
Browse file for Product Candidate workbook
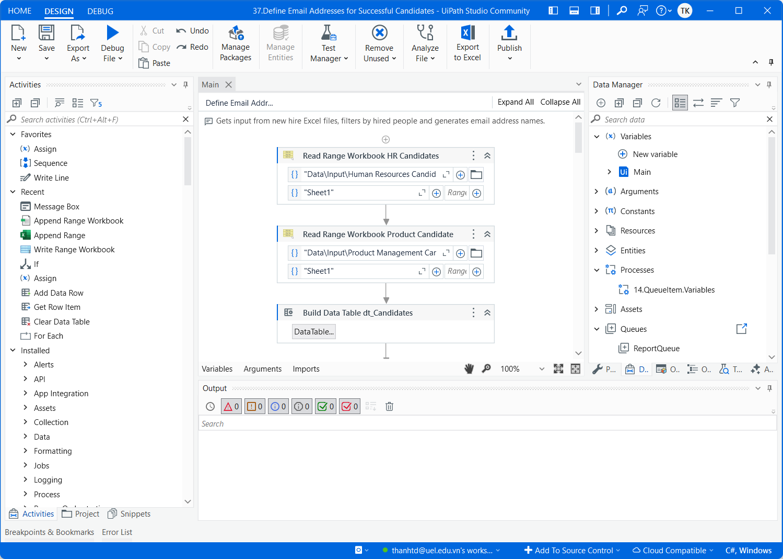pyautogui.click(x=476, y=253)
